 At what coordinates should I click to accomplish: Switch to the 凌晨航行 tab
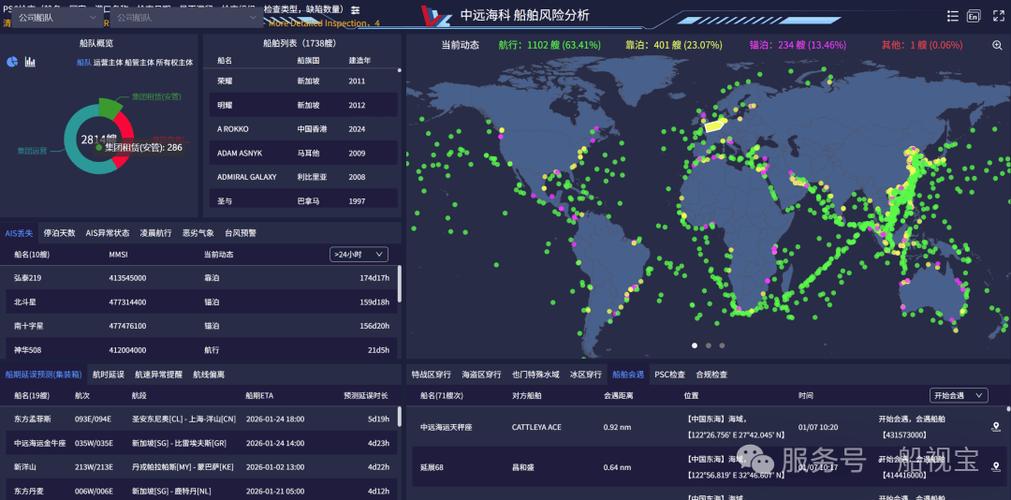[156, 233]
